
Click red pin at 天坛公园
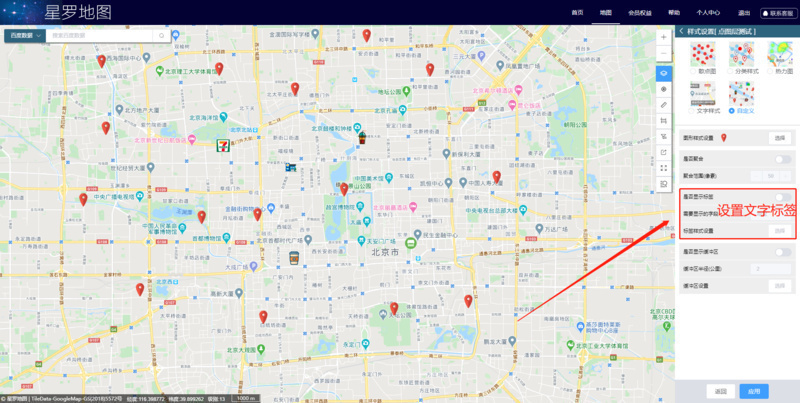394,308
